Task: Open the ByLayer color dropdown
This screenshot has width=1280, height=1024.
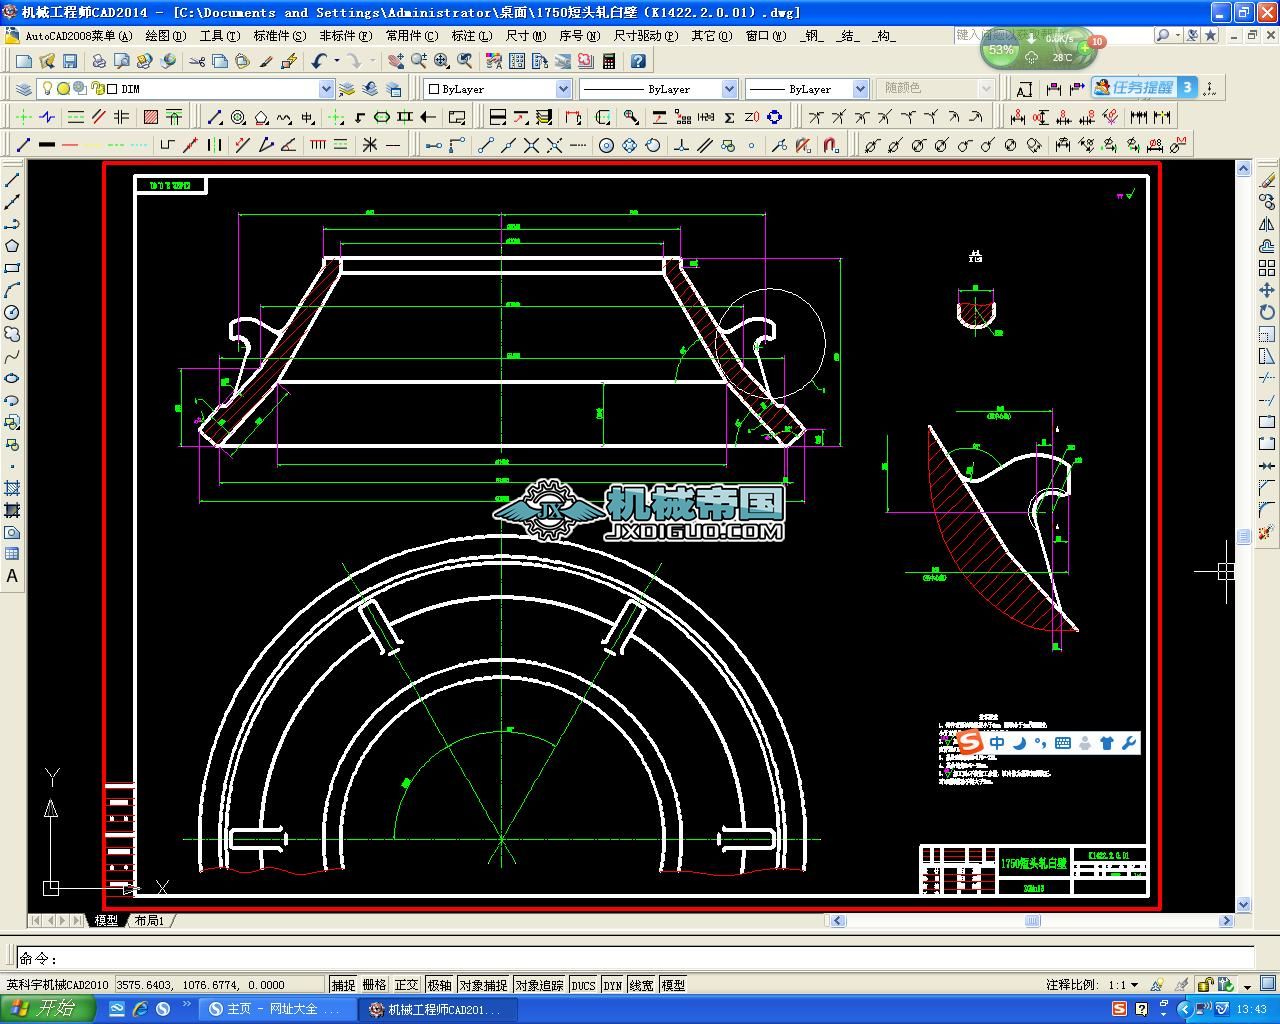Action: (563, 89)
